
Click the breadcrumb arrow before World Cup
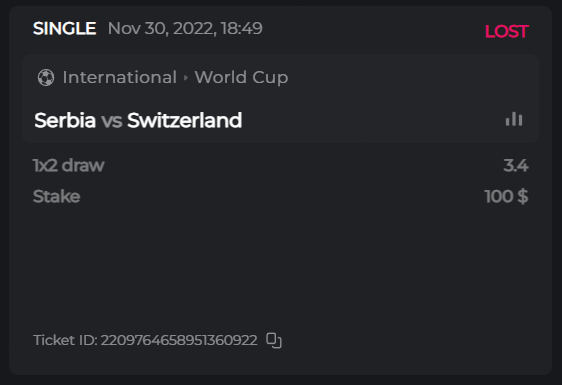pos(186,77)
